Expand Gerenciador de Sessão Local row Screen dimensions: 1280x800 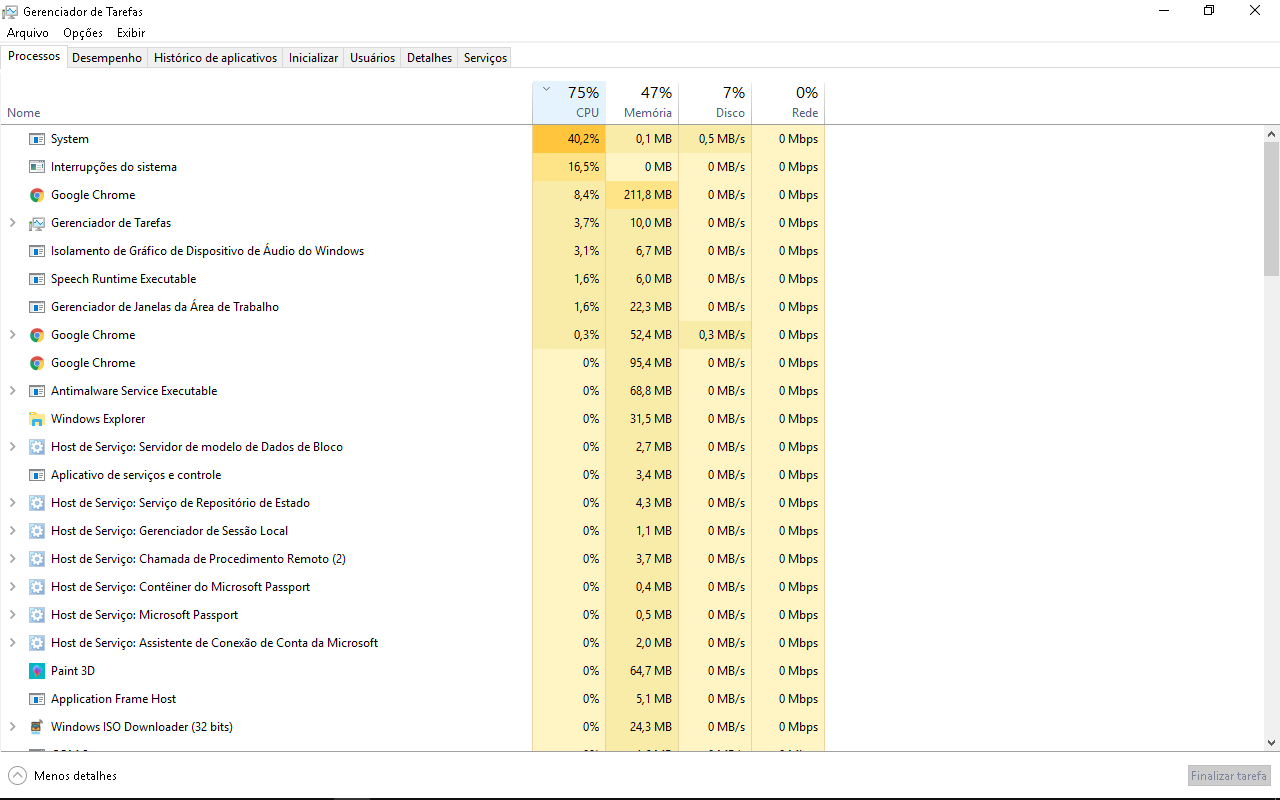[x=12, y=531]
